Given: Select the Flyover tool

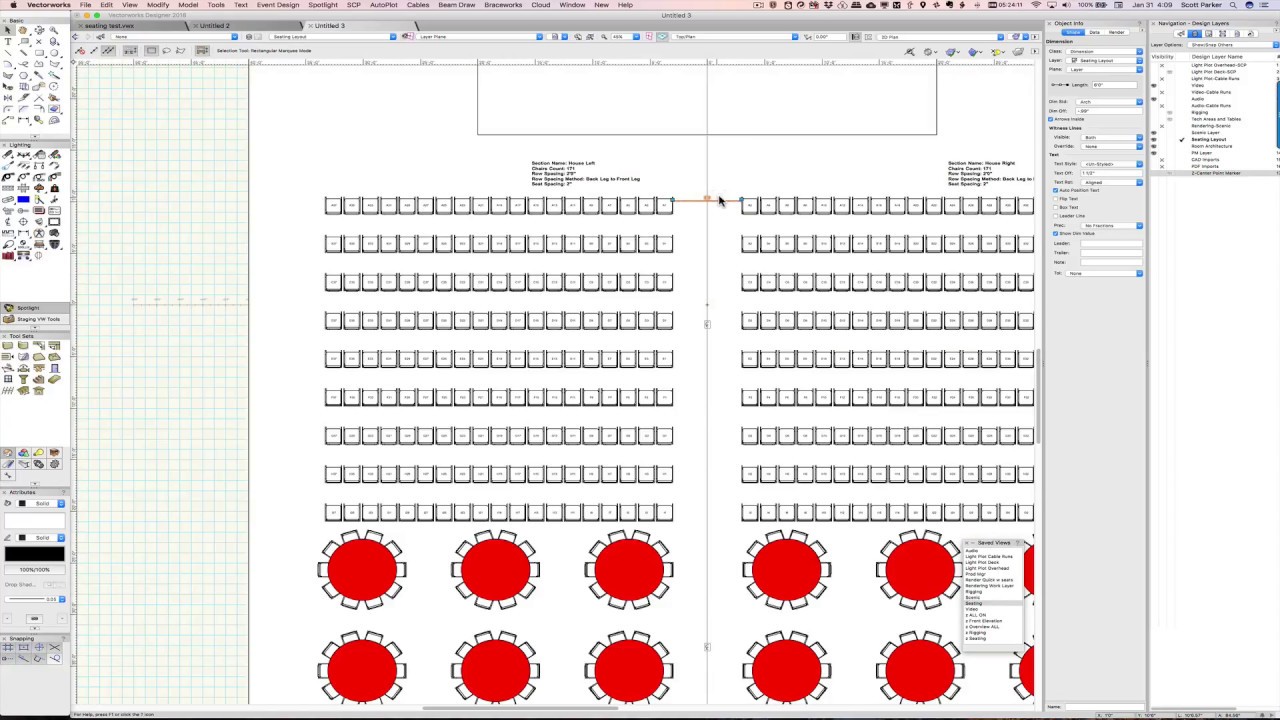Looking at the screenshot, I should (39, 30).
